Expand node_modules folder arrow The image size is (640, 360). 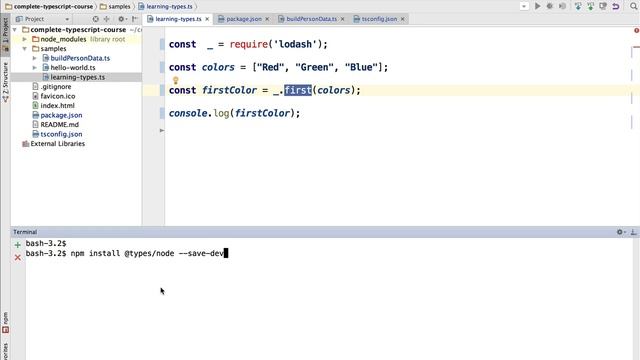[x=24, y=39]
